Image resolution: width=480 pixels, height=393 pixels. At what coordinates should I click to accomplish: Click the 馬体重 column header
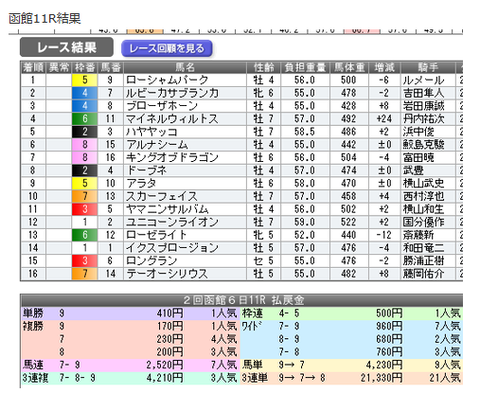click(349, 68)
